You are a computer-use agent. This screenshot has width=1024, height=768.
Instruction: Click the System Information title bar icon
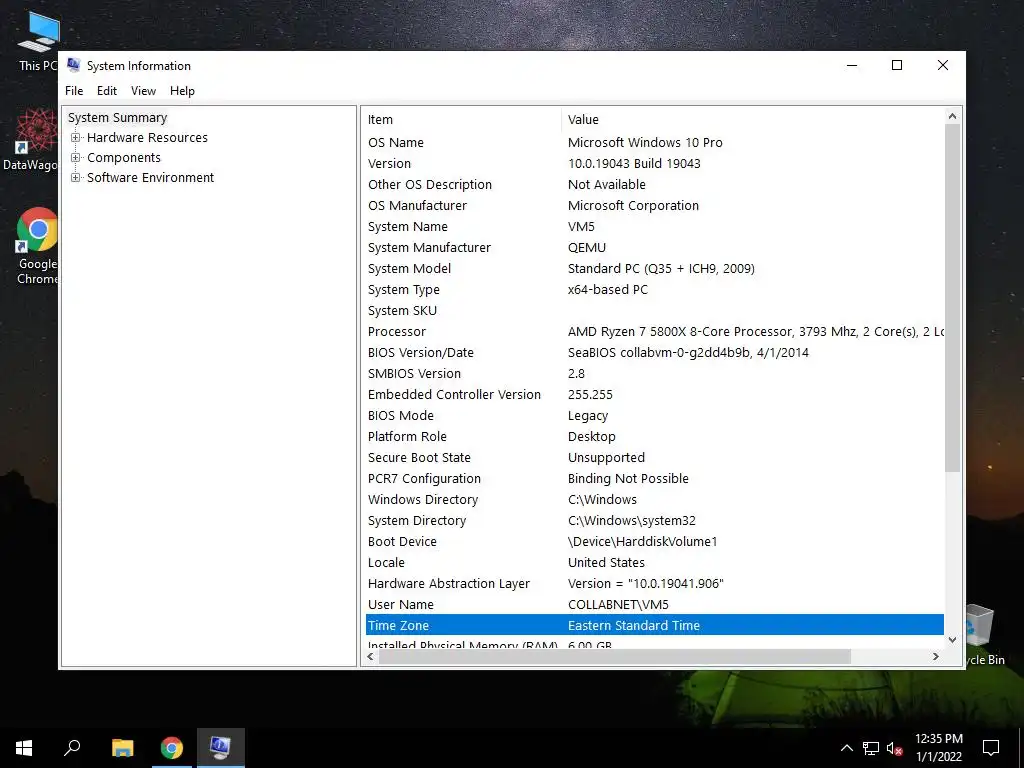pyautogui.click(x=74, y=65)
